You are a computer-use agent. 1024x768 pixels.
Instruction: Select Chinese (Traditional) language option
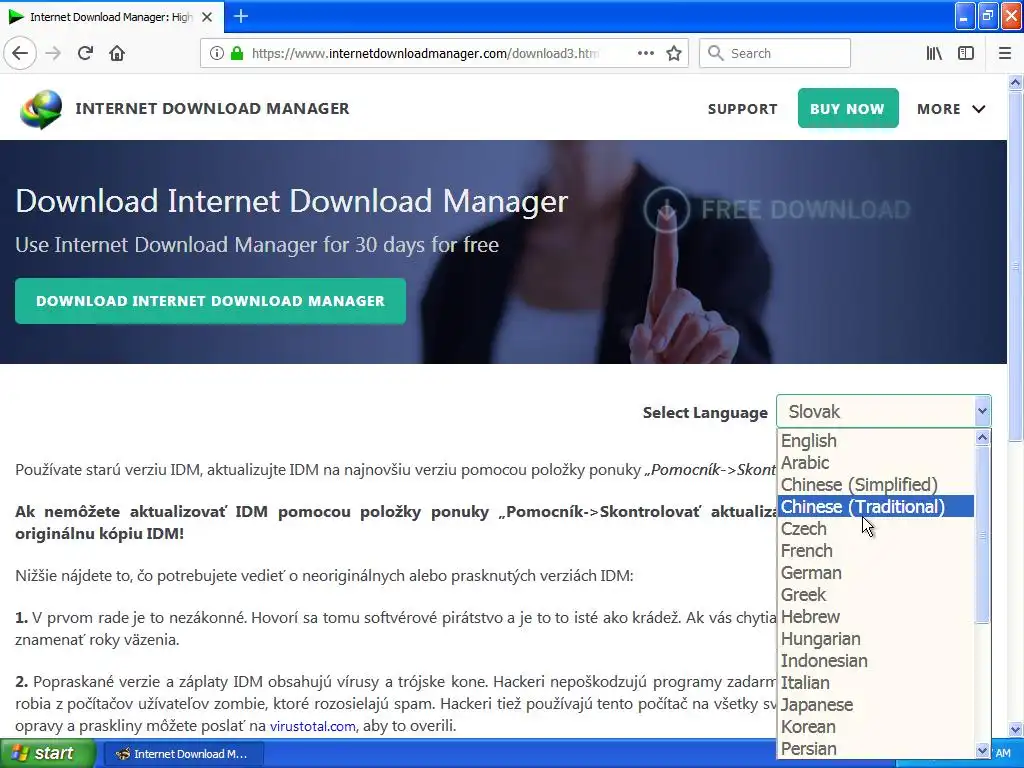875,507
